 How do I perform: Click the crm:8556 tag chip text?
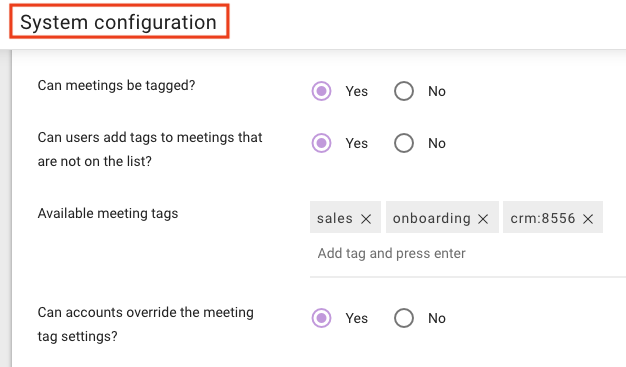[543, 218]
